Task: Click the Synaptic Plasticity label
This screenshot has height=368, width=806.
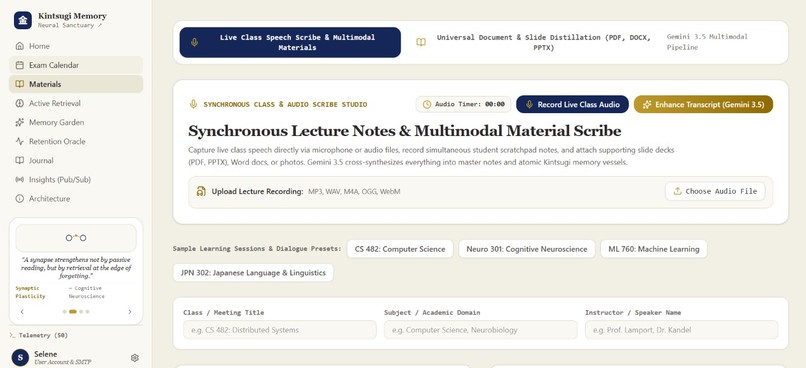Action: pyautogui.click(x=30, y=292)
